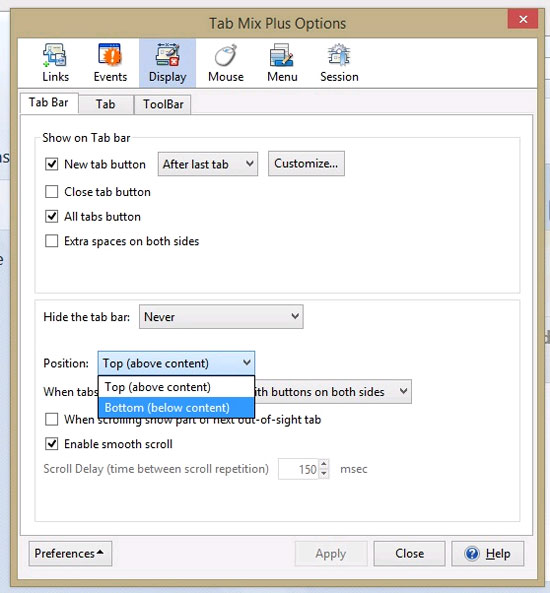
Task: Open the Preferences button menu
Action: (70, 554)
